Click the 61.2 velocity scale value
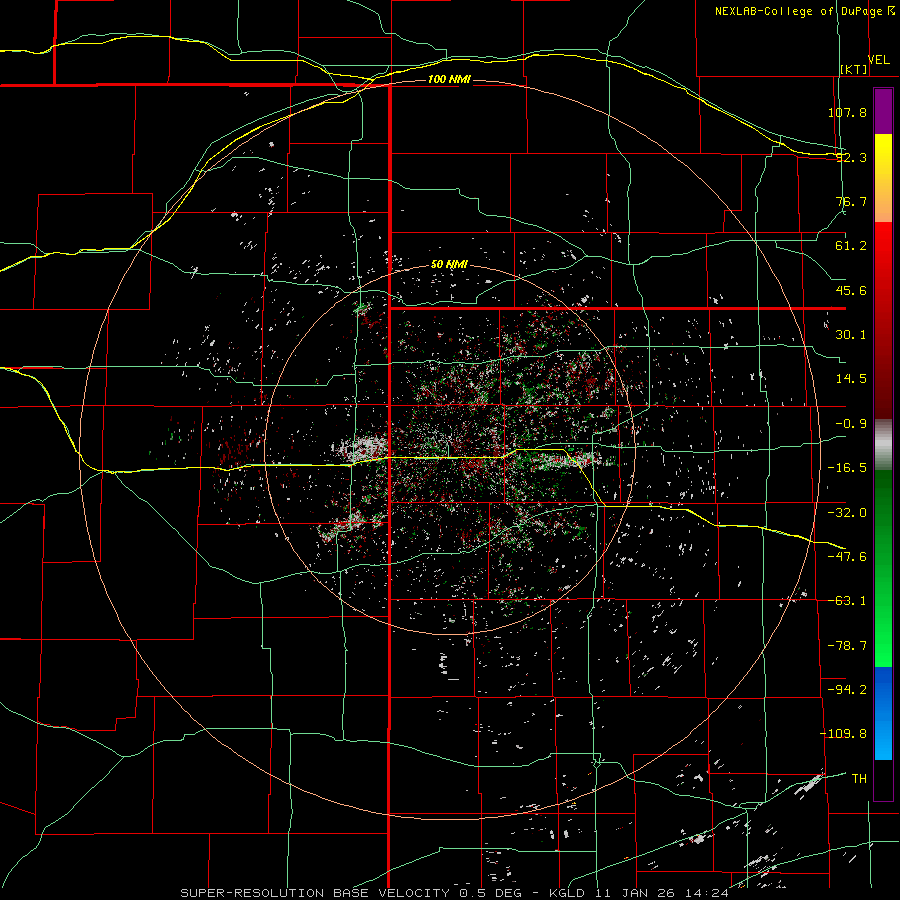This screenshot has height=900, width=900. coord(851,246)
